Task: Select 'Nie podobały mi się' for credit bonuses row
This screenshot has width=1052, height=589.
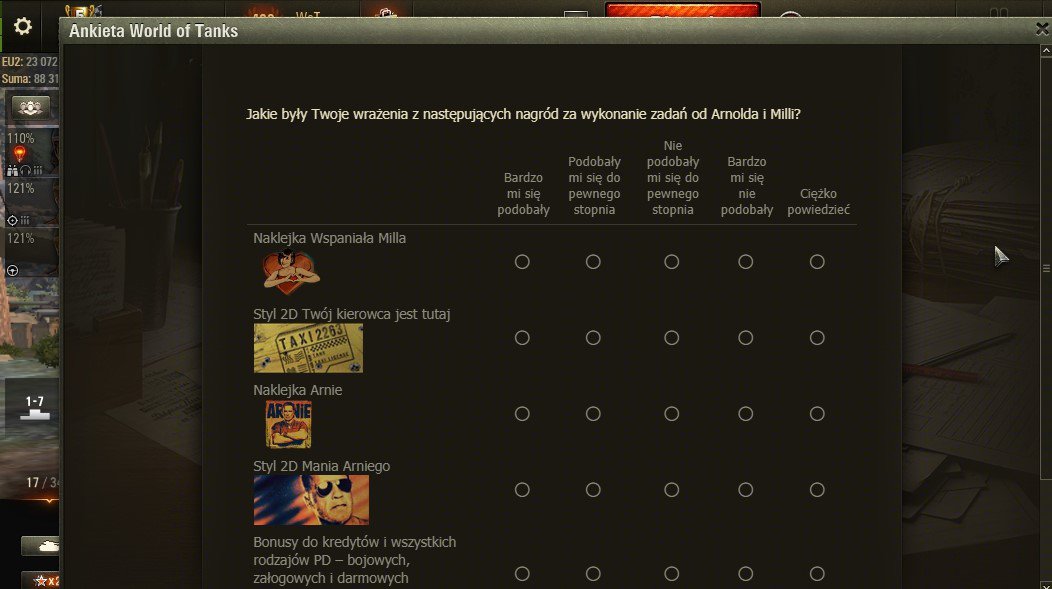Action: coord(672,574)
